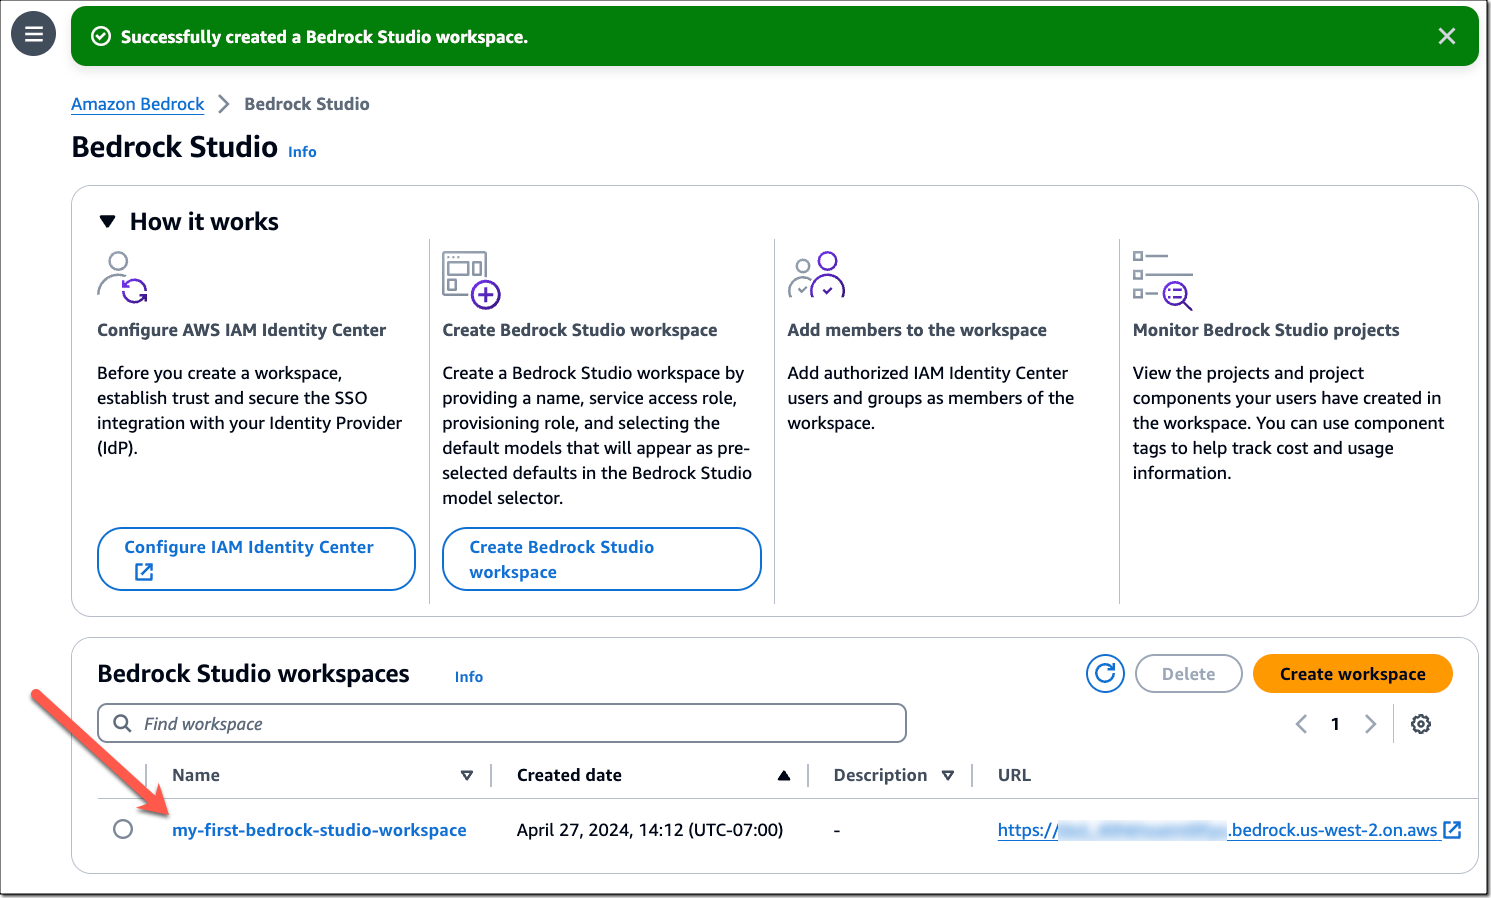Viewport: 1491px width, 898px height.
Task: Open the workspace bedrock.us-west-2.on.aws URL
Action: tap(1217, 830)
